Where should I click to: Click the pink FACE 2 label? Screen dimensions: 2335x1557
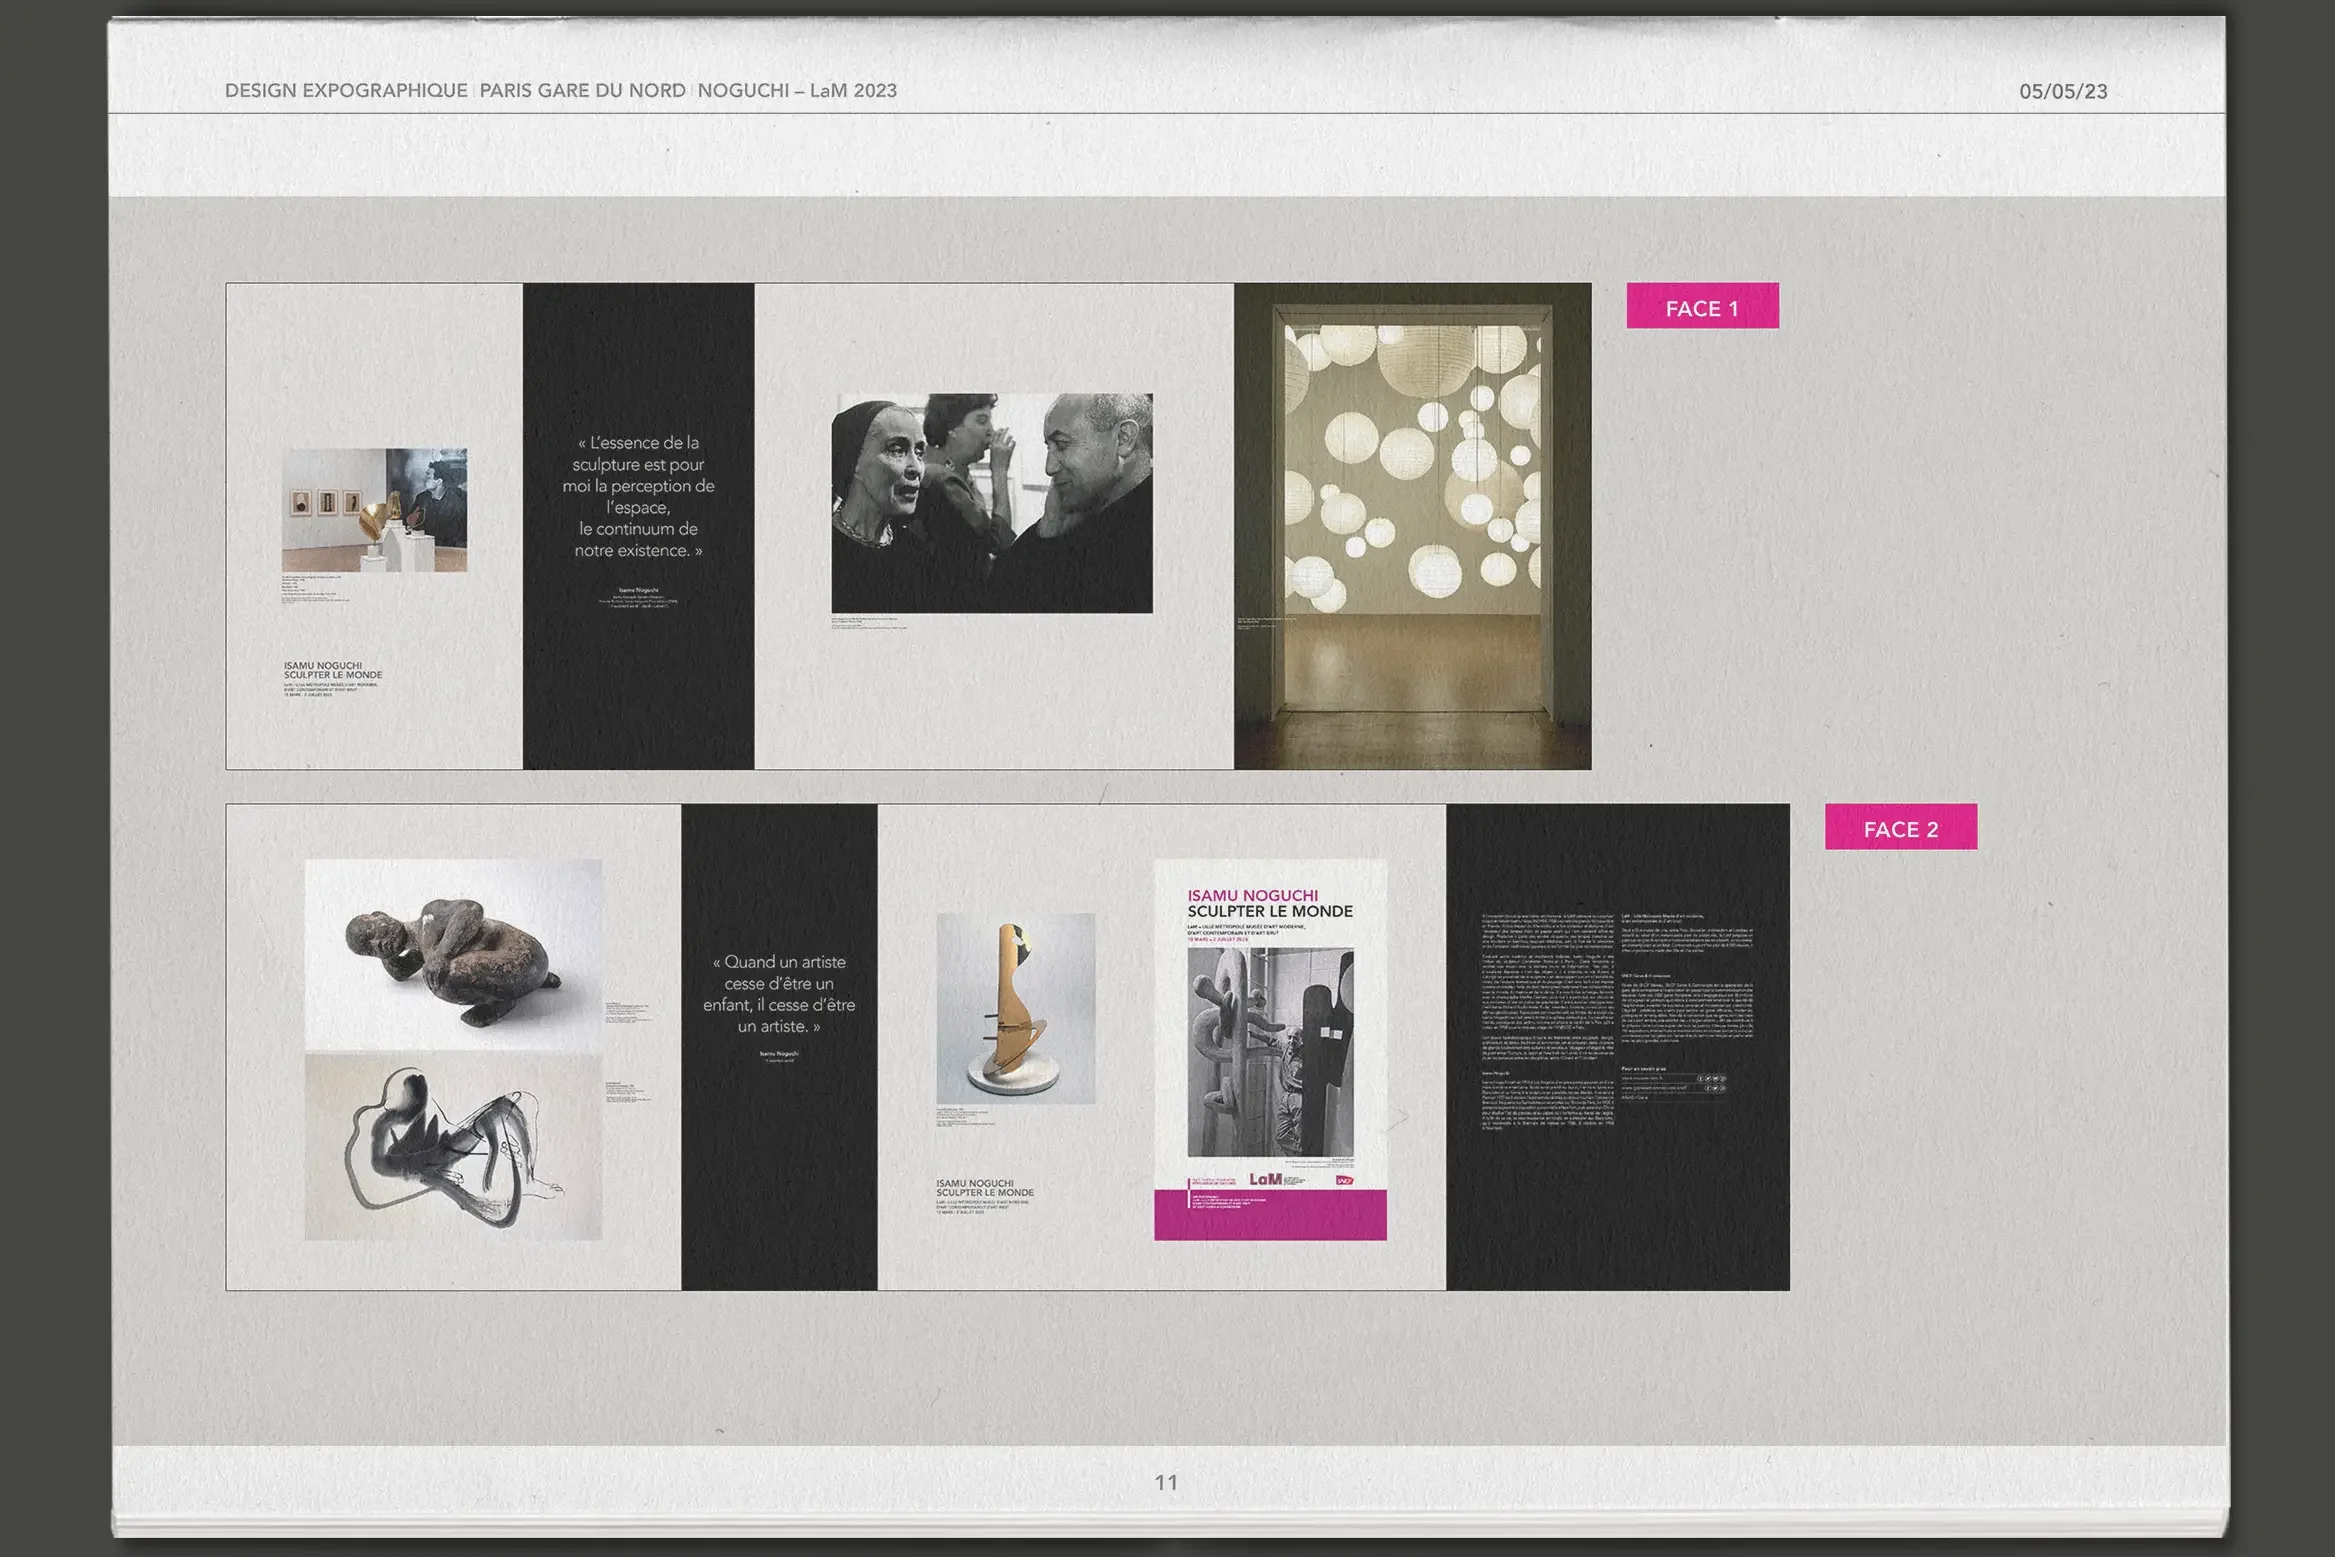pyautogui.click(x=1901, y=827)
